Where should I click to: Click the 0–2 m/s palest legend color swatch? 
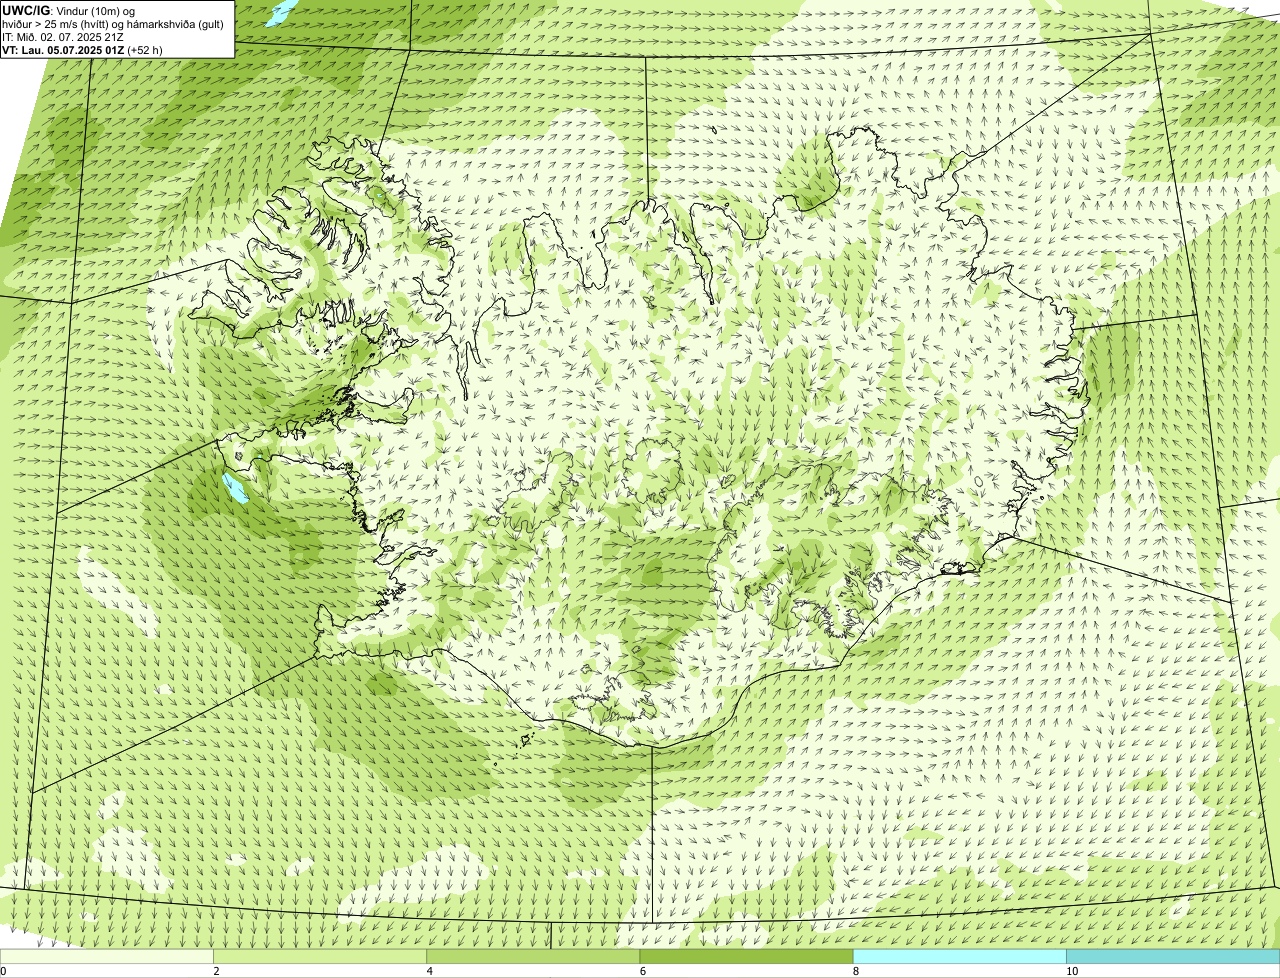pos(106,957)
